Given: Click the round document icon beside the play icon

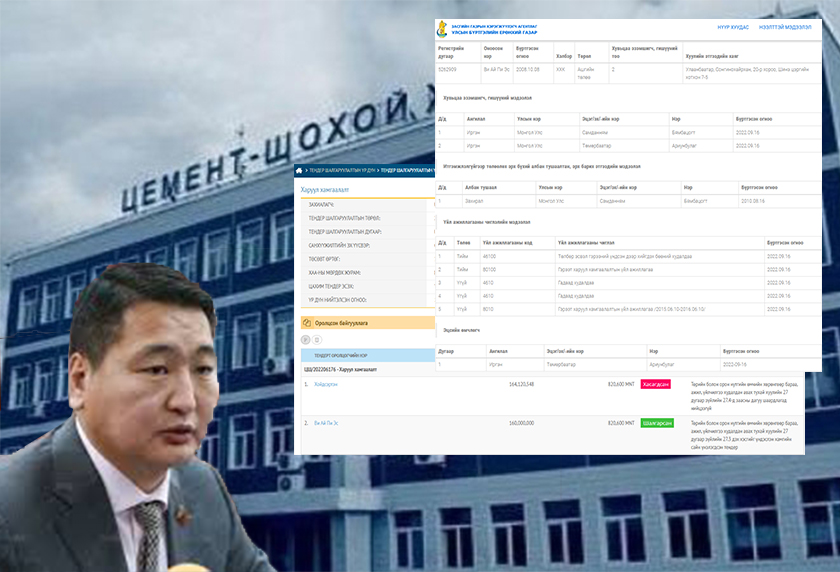Looking at the screenshot, I should click(317, 340).
